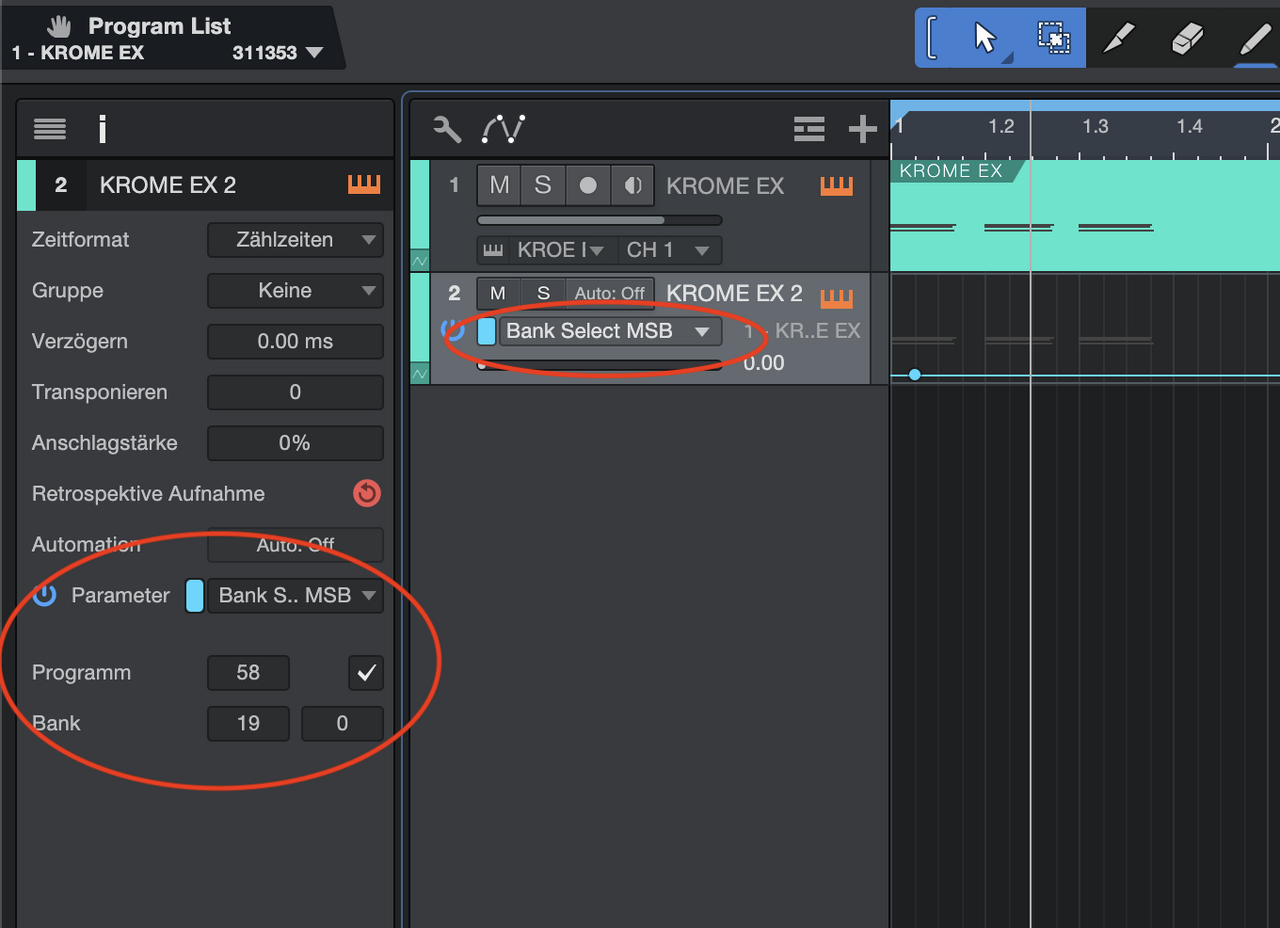Pick the Parameter color swatch in inspector
This screenshot has height=928, width=1280.
point(195,596)
